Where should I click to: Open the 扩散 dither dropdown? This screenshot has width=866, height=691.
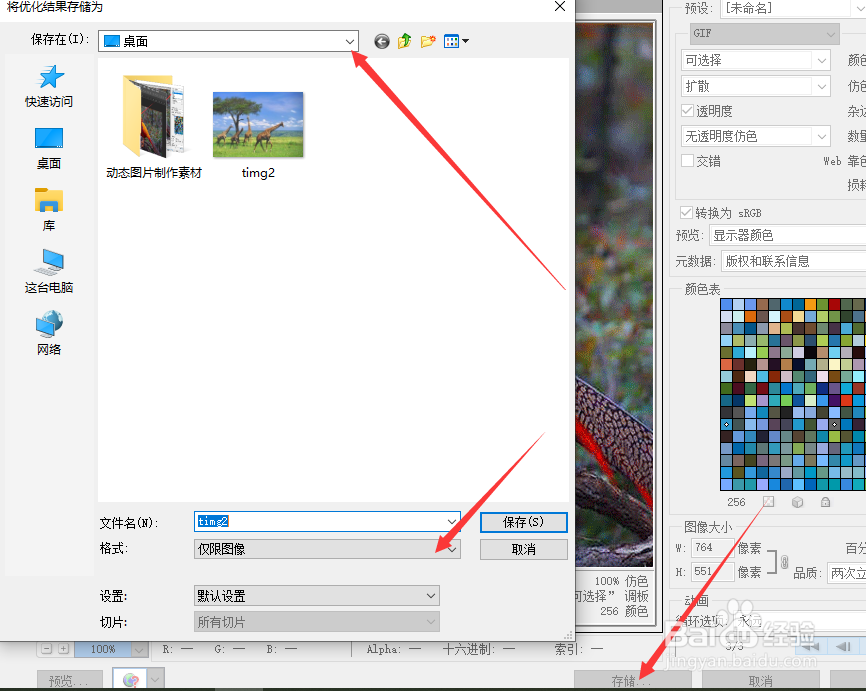[x=756, y=86]
